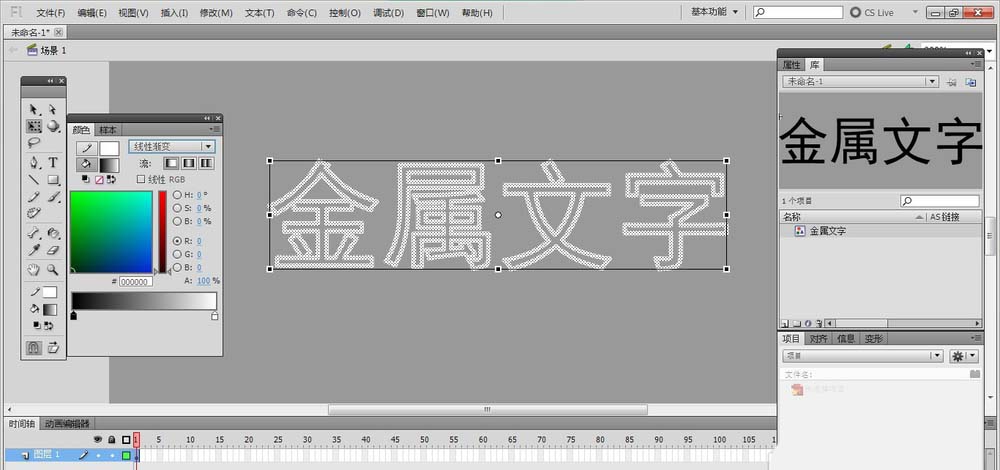Select Extend flow mode button
The width and height of the screenshot is (1000, 470).
[172, 164]
